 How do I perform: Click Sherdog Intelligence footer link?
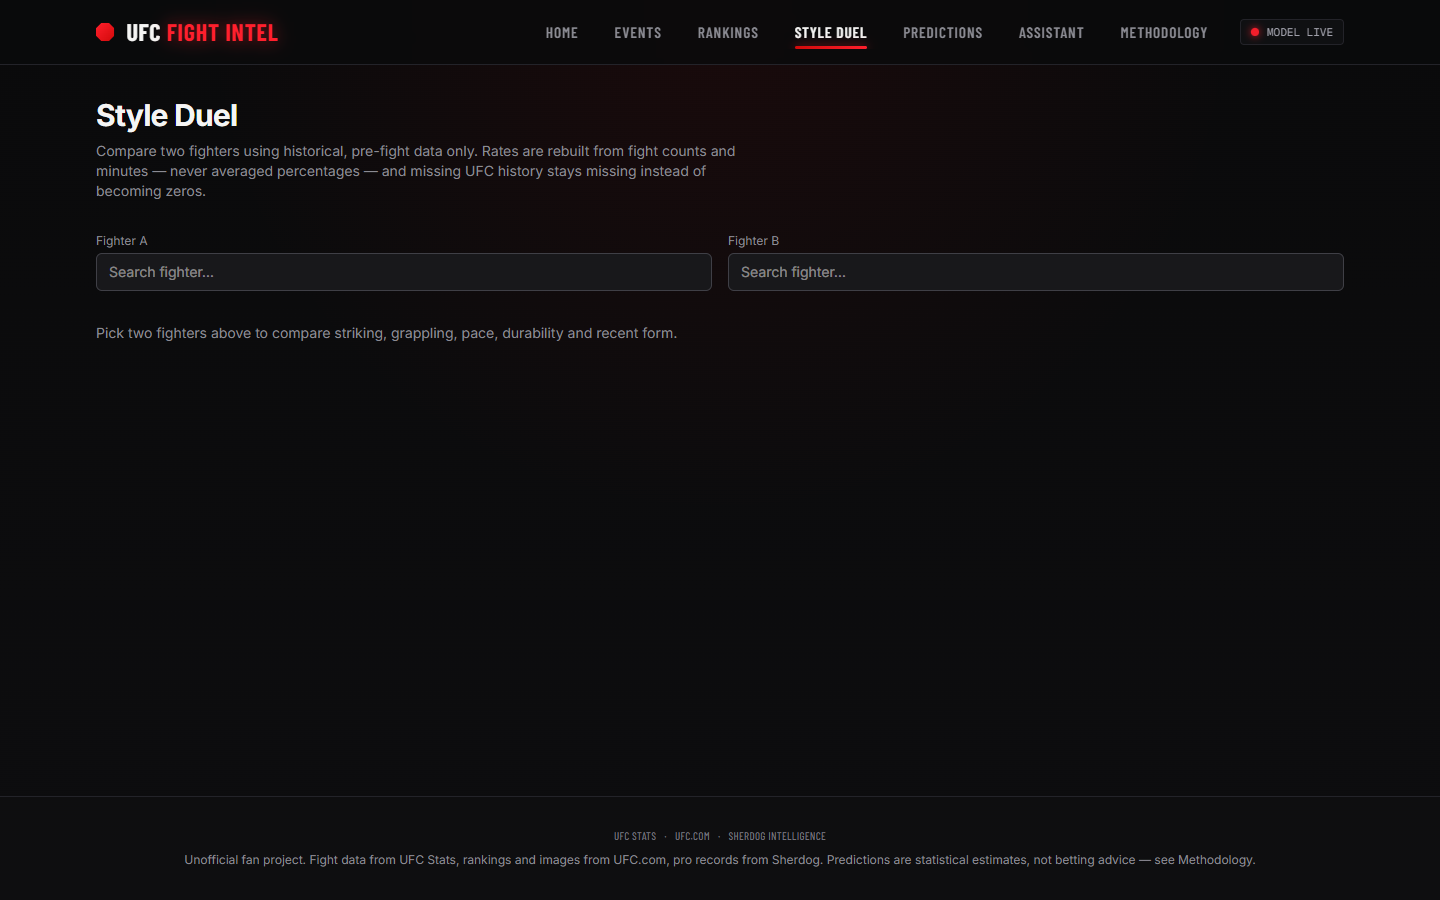[x=777, y=836]
